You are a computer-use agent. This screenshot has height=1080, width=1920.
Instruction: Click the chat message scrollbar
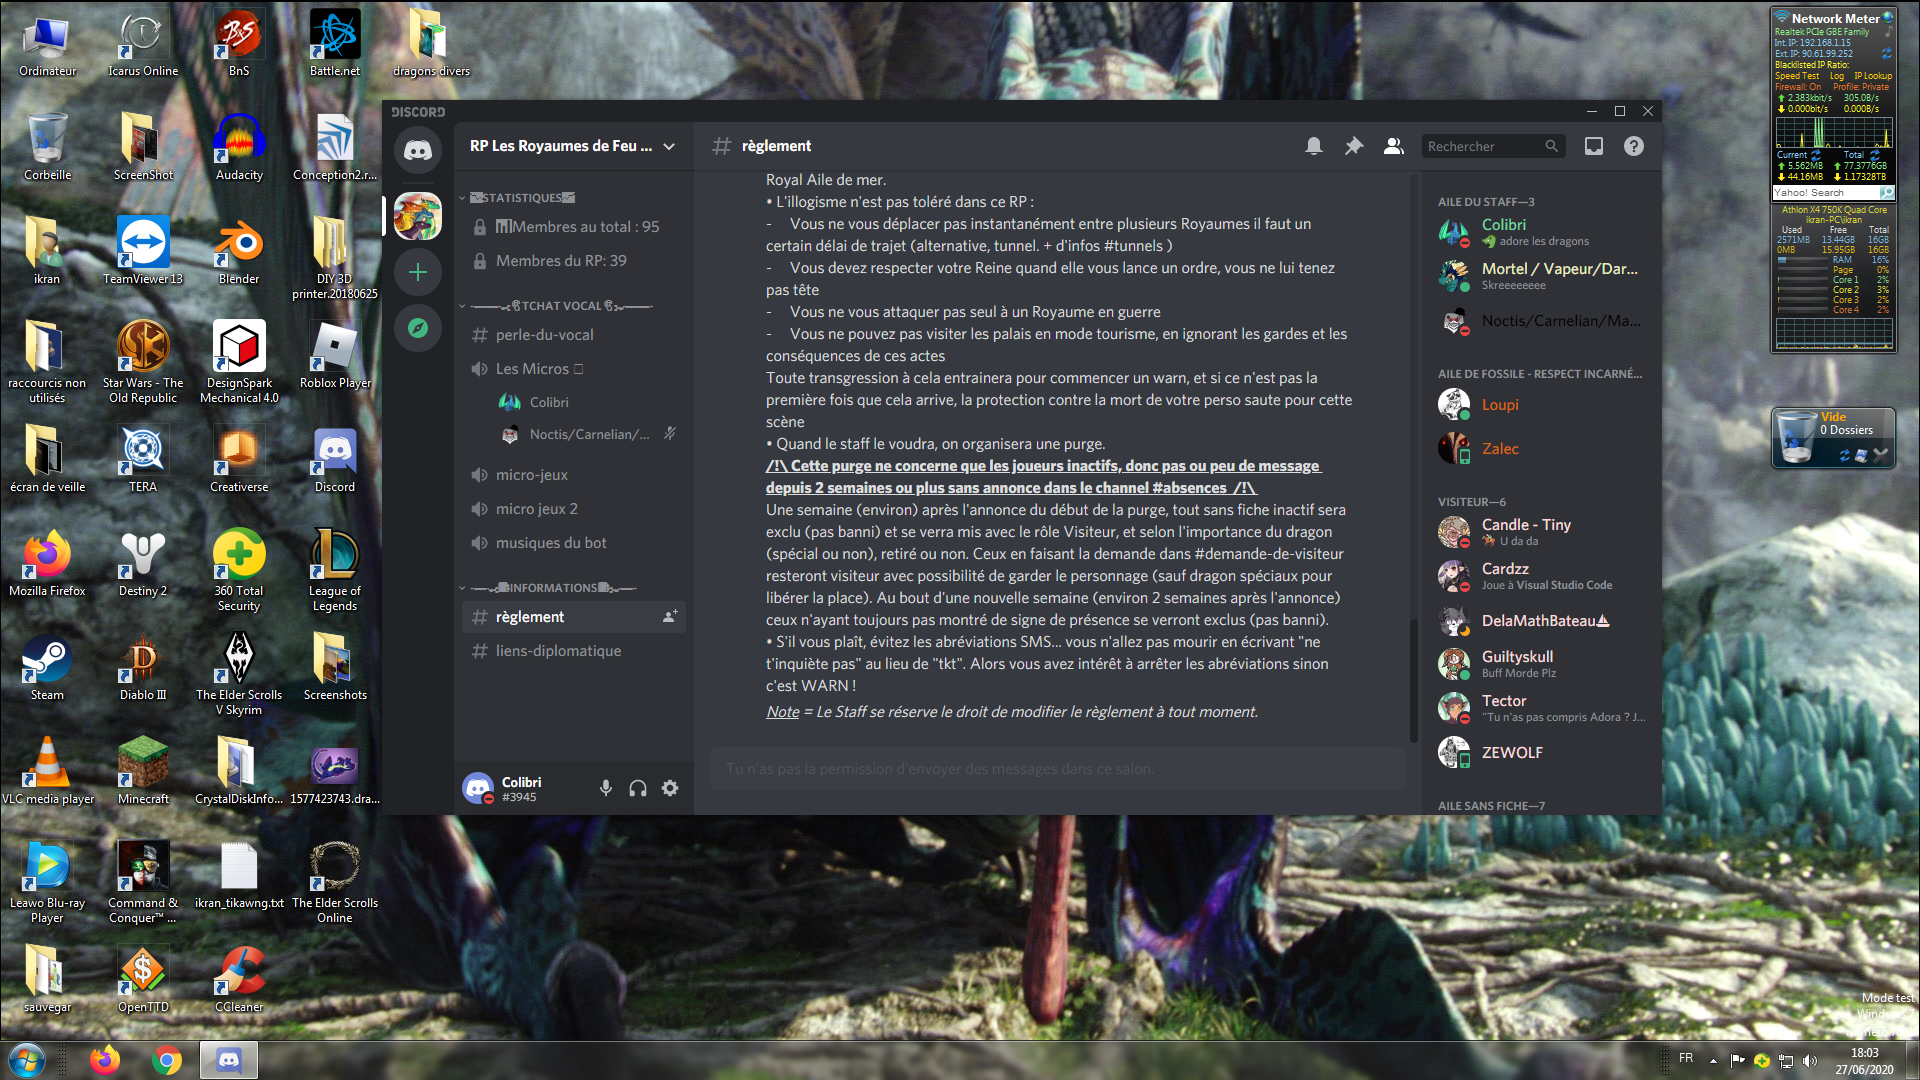point(1413,680)
